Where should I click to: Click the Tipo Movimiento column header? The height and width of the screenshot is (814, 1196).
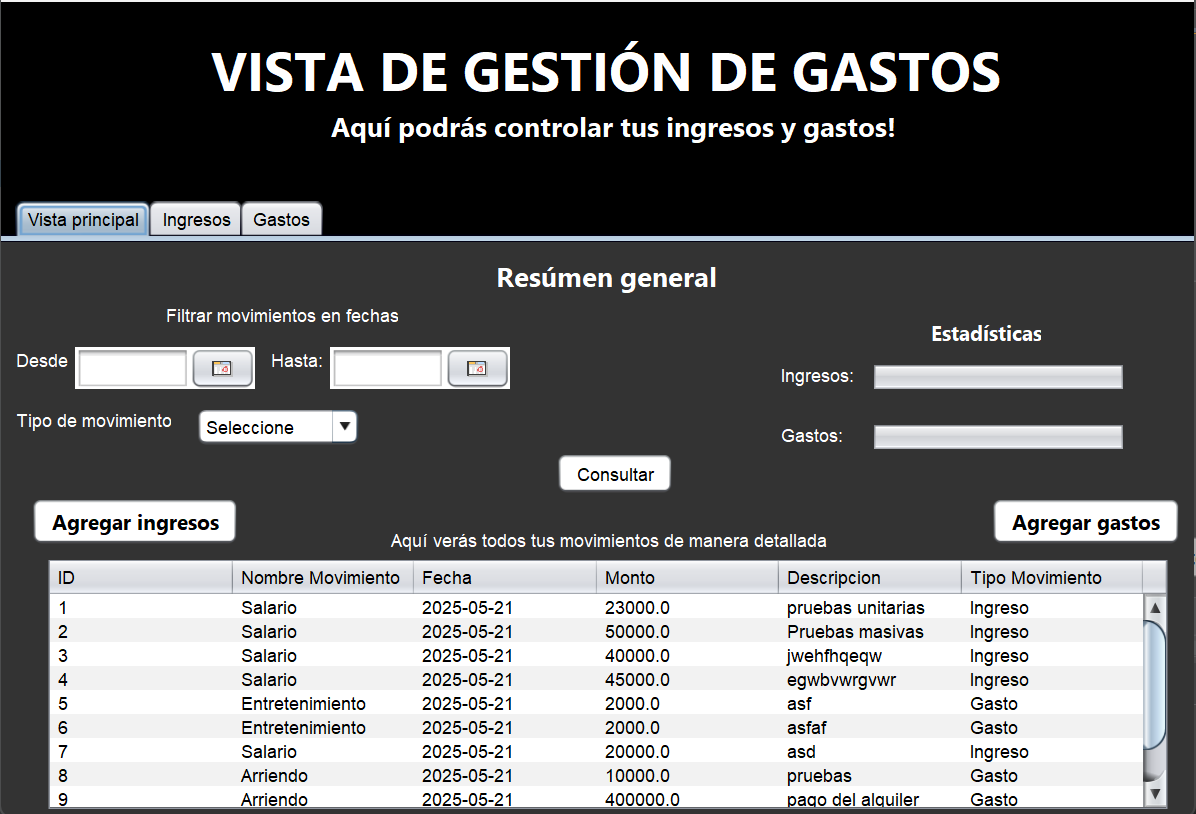tap(1050, 578)
